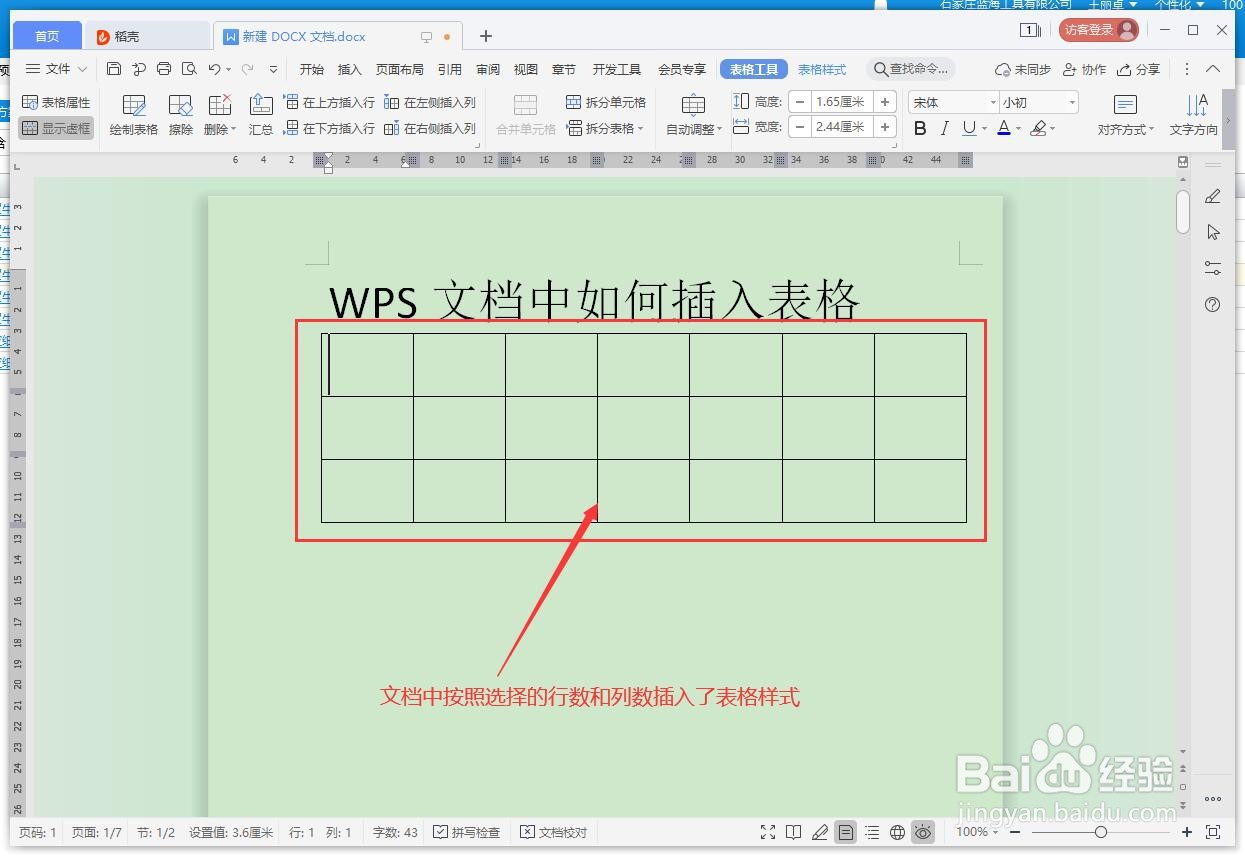Click the 协作 collaborate button

(x=1085, y=69)
